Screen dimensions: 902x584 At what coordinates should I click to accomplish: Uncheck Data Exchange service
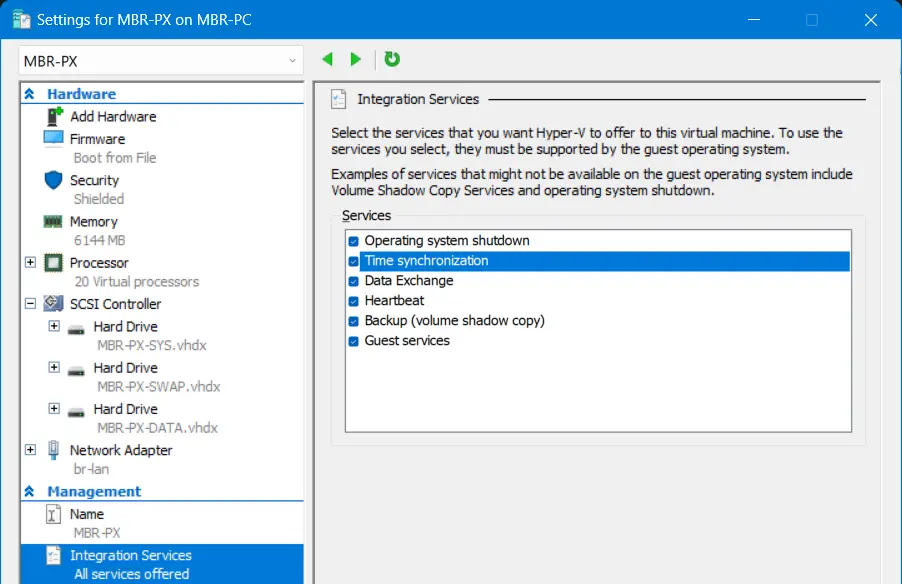pyautogui.click(x=353, y=281)
